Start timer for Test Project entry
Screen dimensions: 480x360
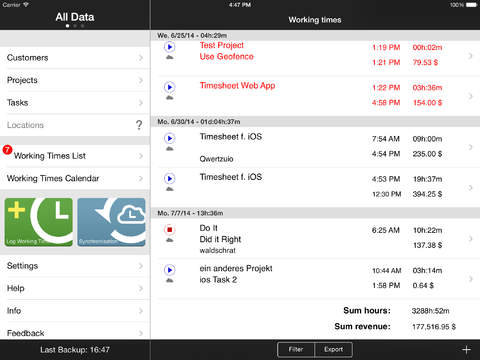170,47
